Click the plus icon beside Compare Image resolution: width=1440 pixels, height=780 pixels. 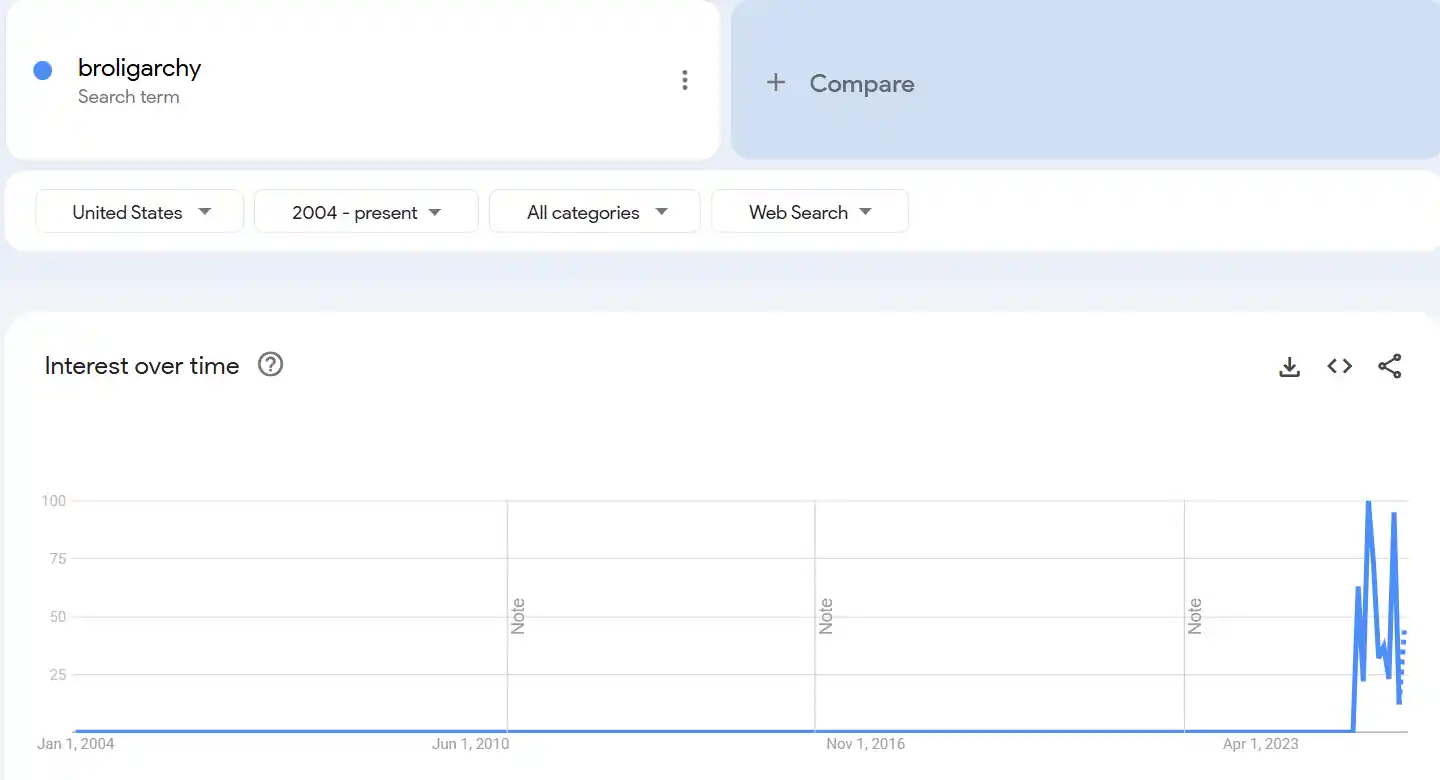tap(775, 83)
